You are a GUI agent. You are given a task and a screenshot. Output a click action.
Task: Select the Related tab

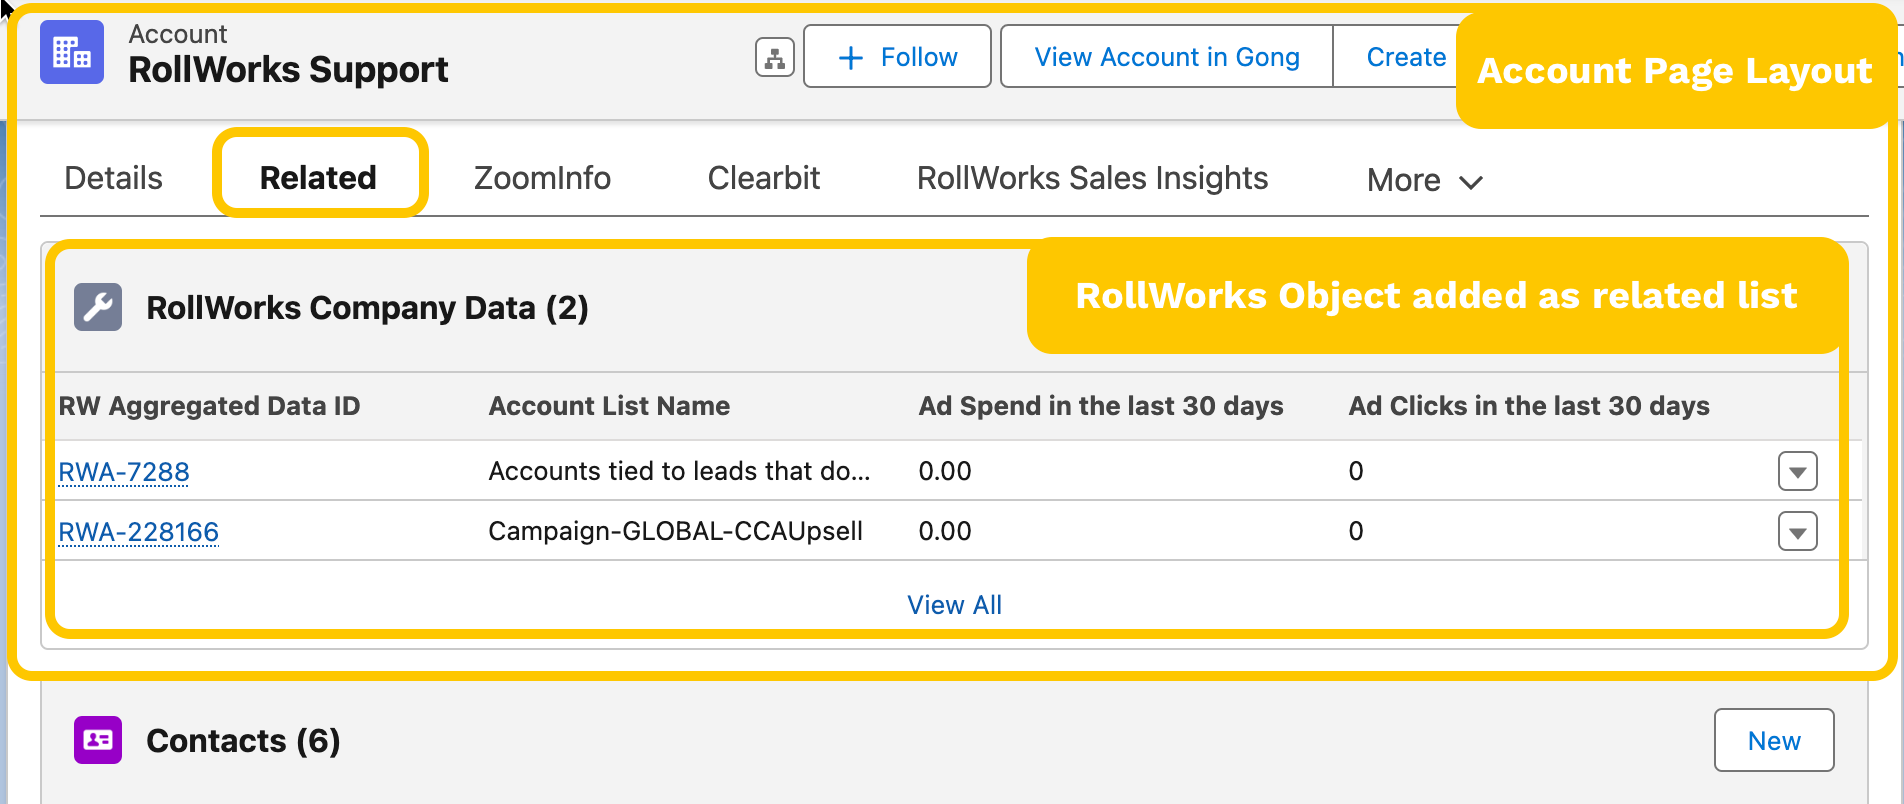pos(318,178)
